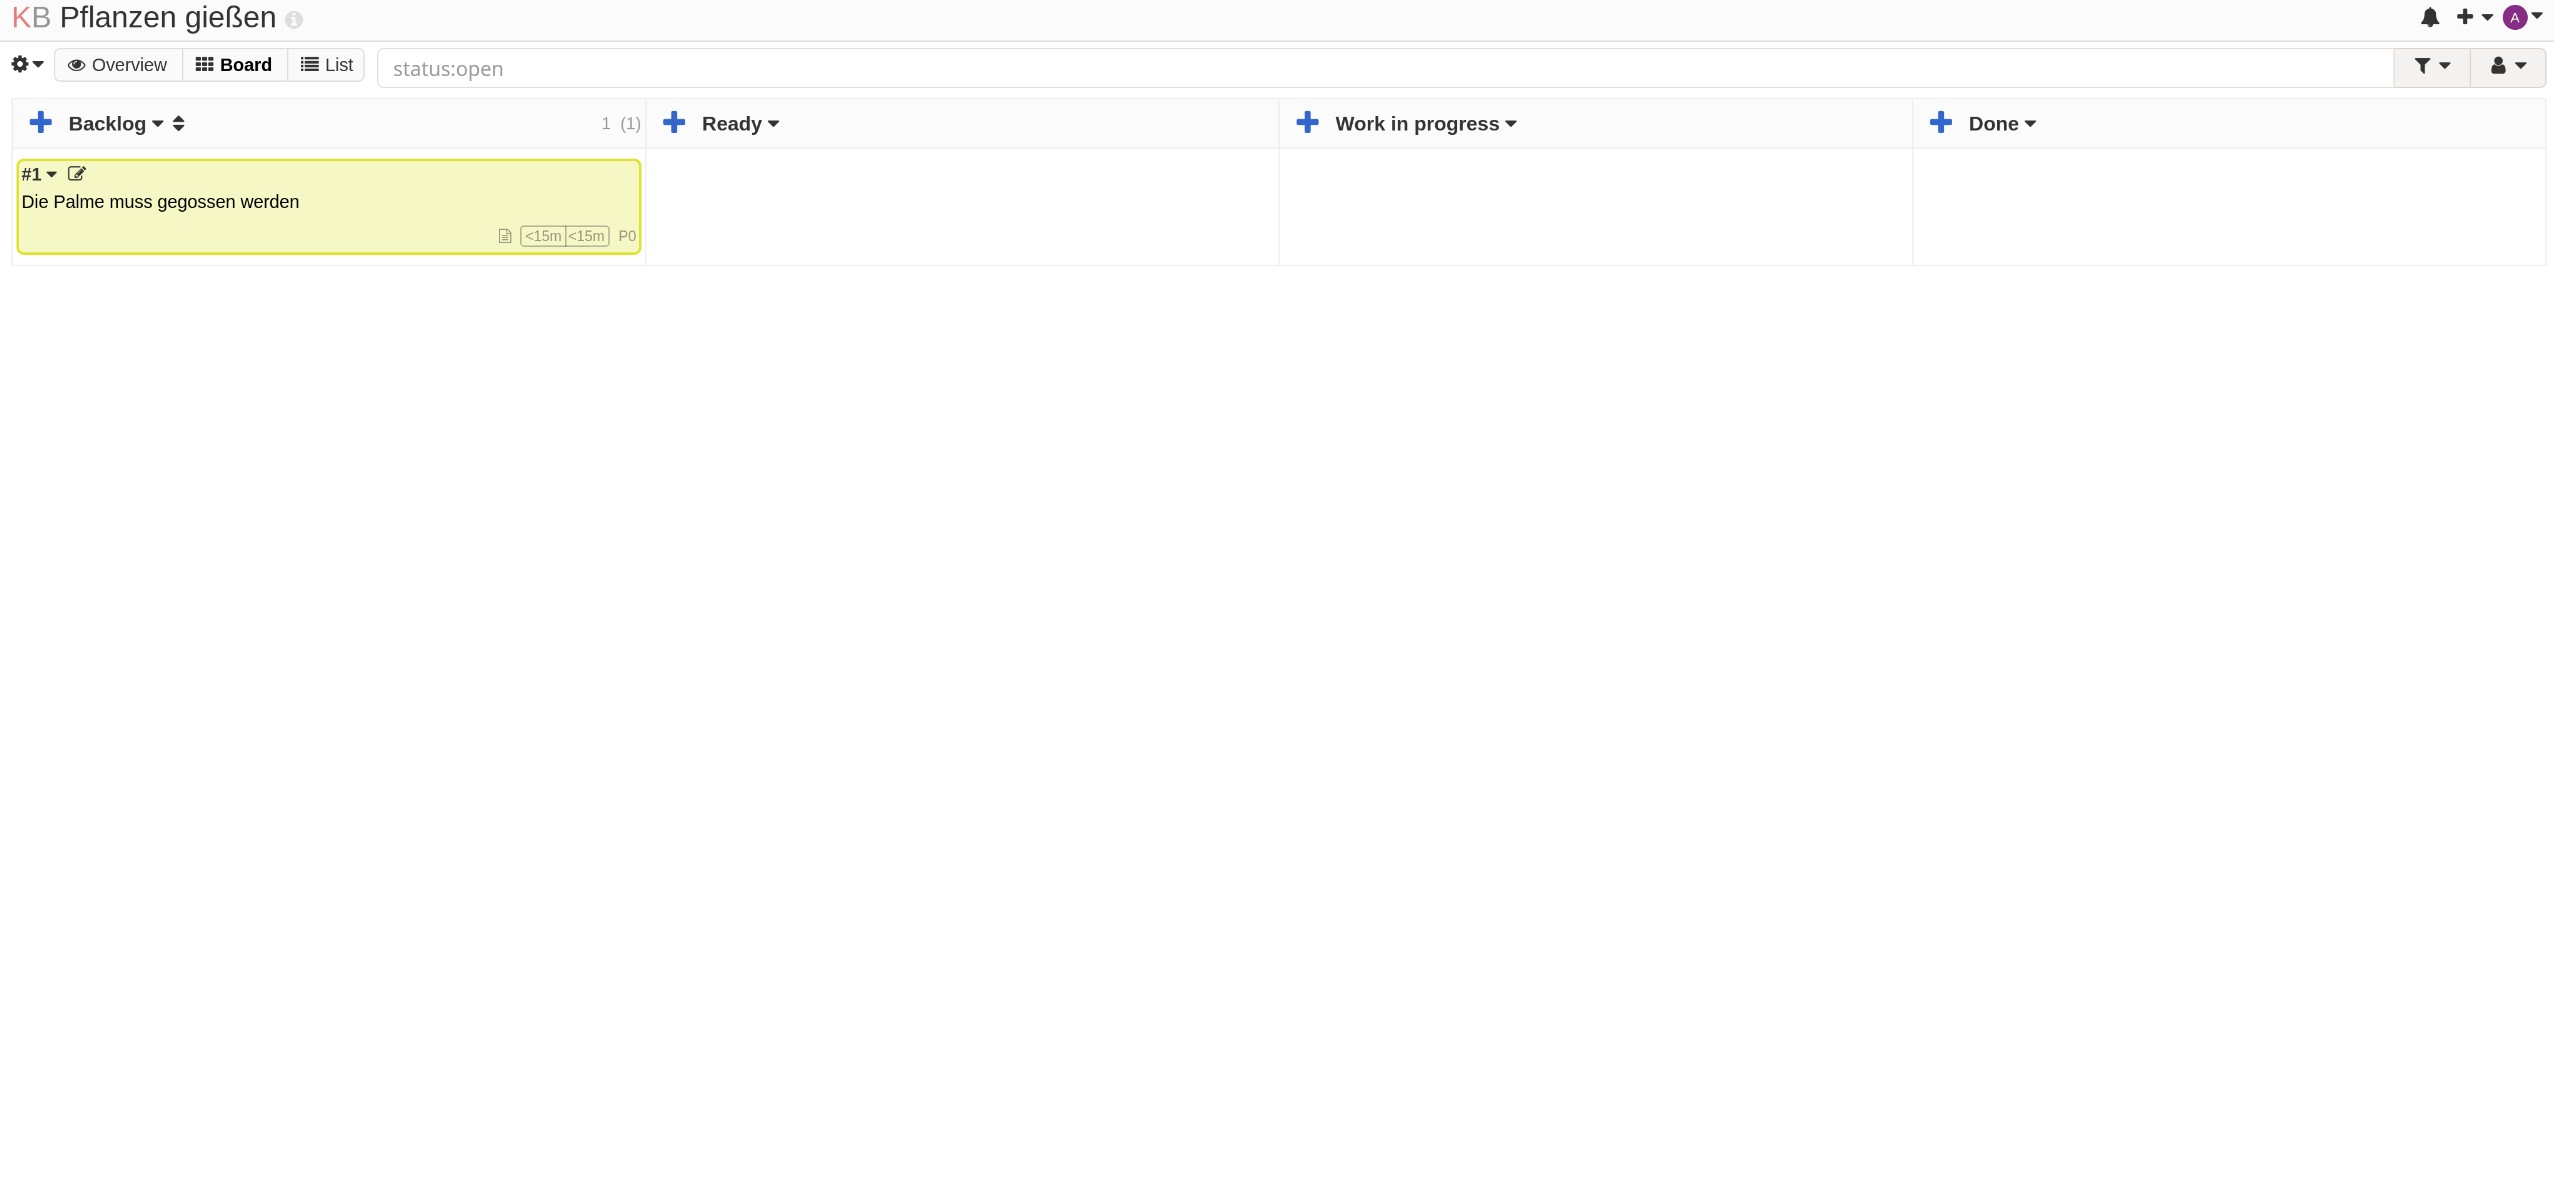The image size is (2554, 1178).
Task: Open task Die Palme muss gegossen werden
Action: [x=160, y=202]
